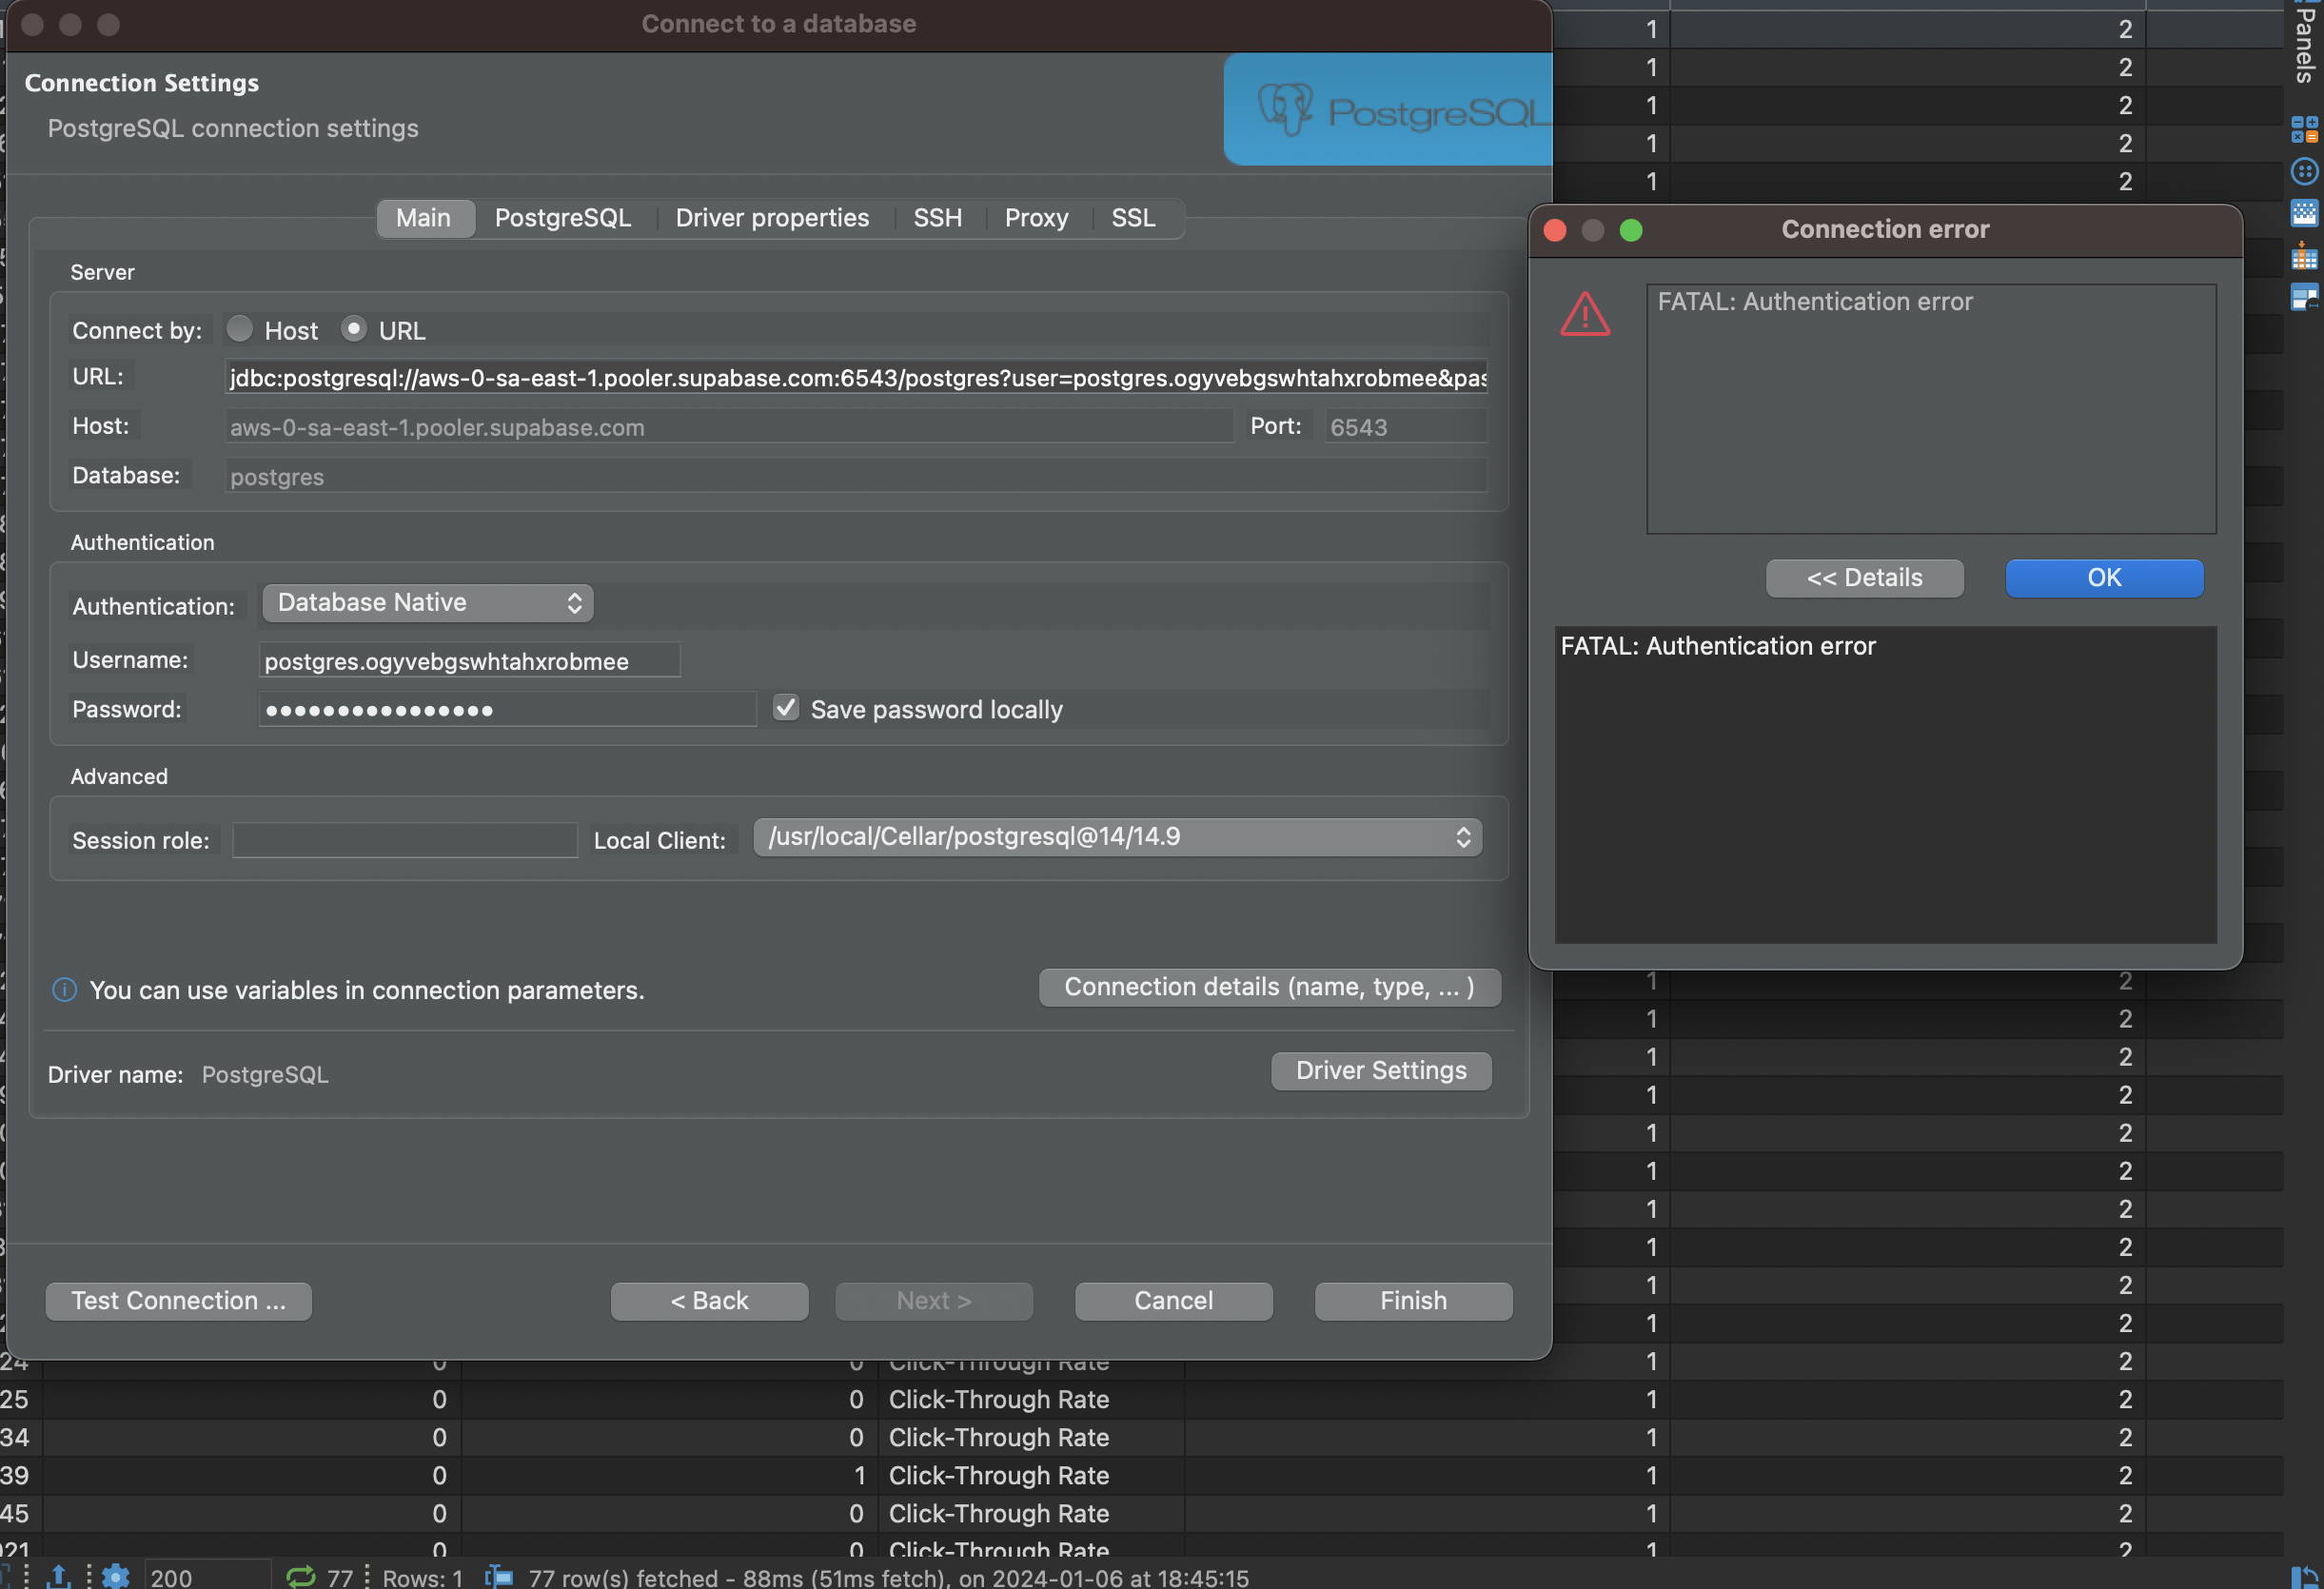Collapse error details using the Details button
Viewport: 2324px width, 1589px height.
(1865, 578)
